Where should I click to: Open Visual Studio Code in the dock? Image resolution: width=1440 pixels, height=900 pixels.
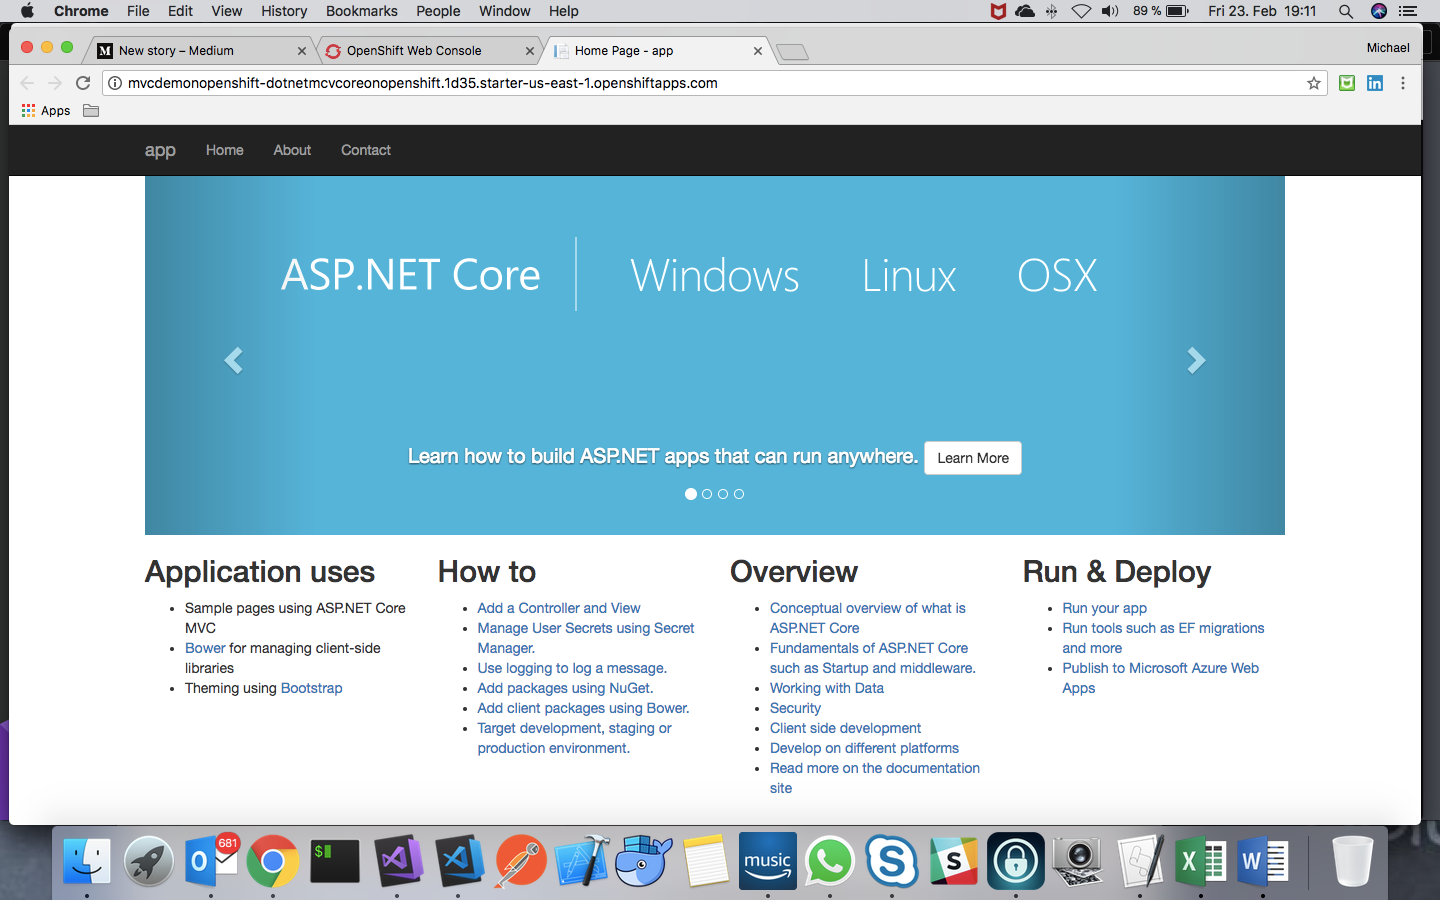coord(459,861)
